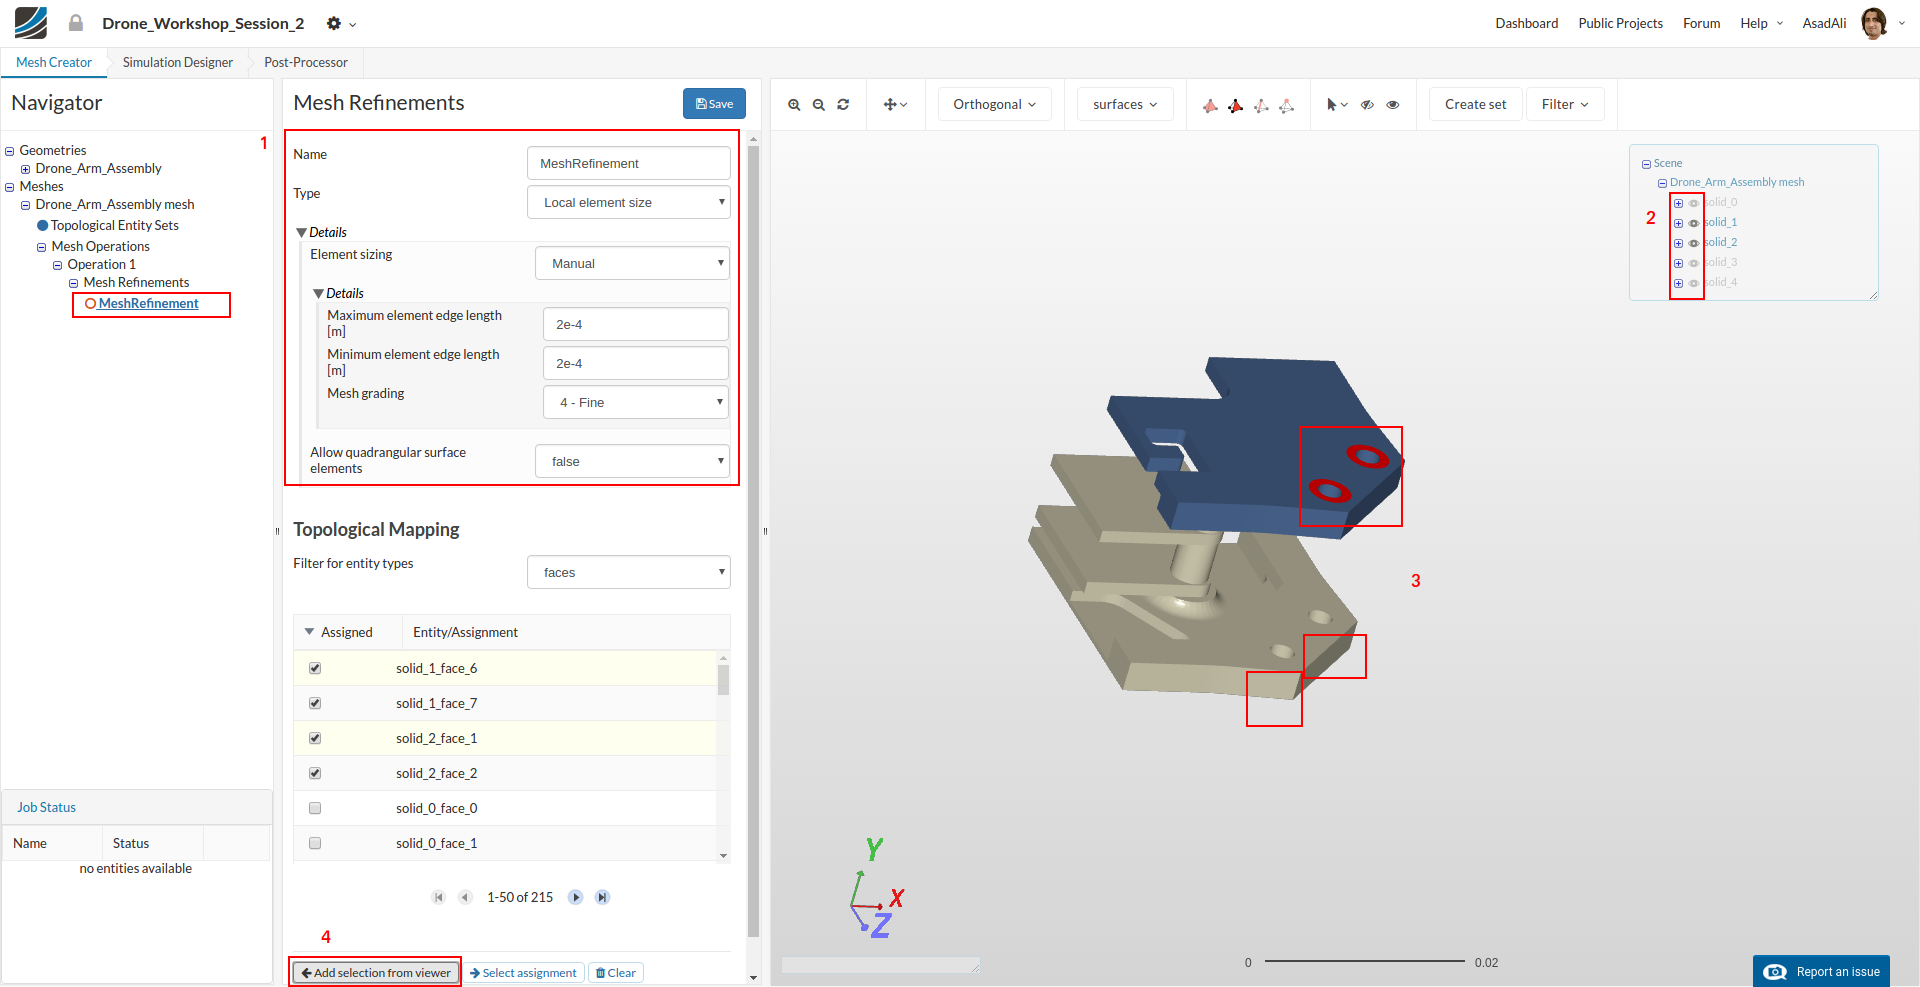Check the solid_0_face_0 assignment checkbox
This screenshot has height=987, width=1920.
click(x=315, y=808)
